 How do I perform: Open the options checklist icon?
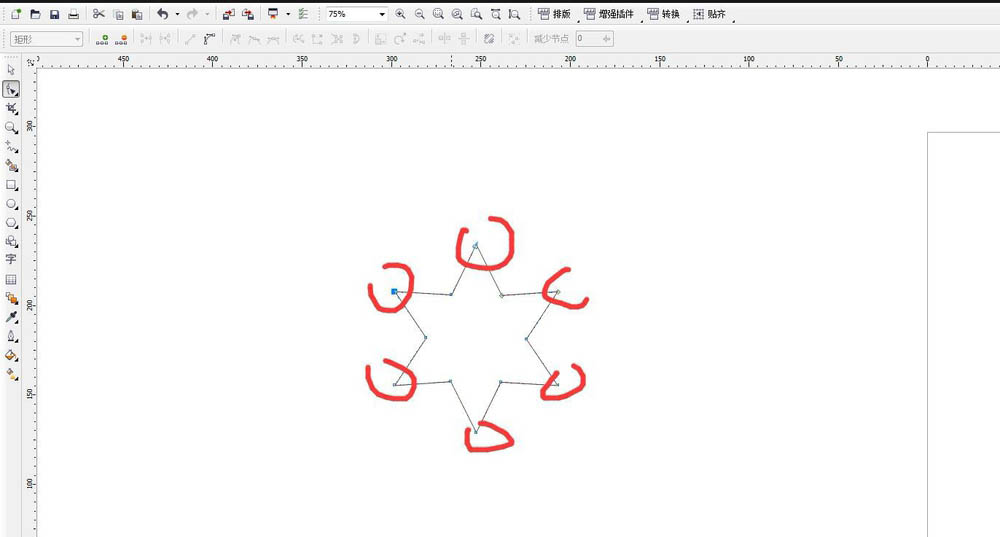(x=303, y=14)
